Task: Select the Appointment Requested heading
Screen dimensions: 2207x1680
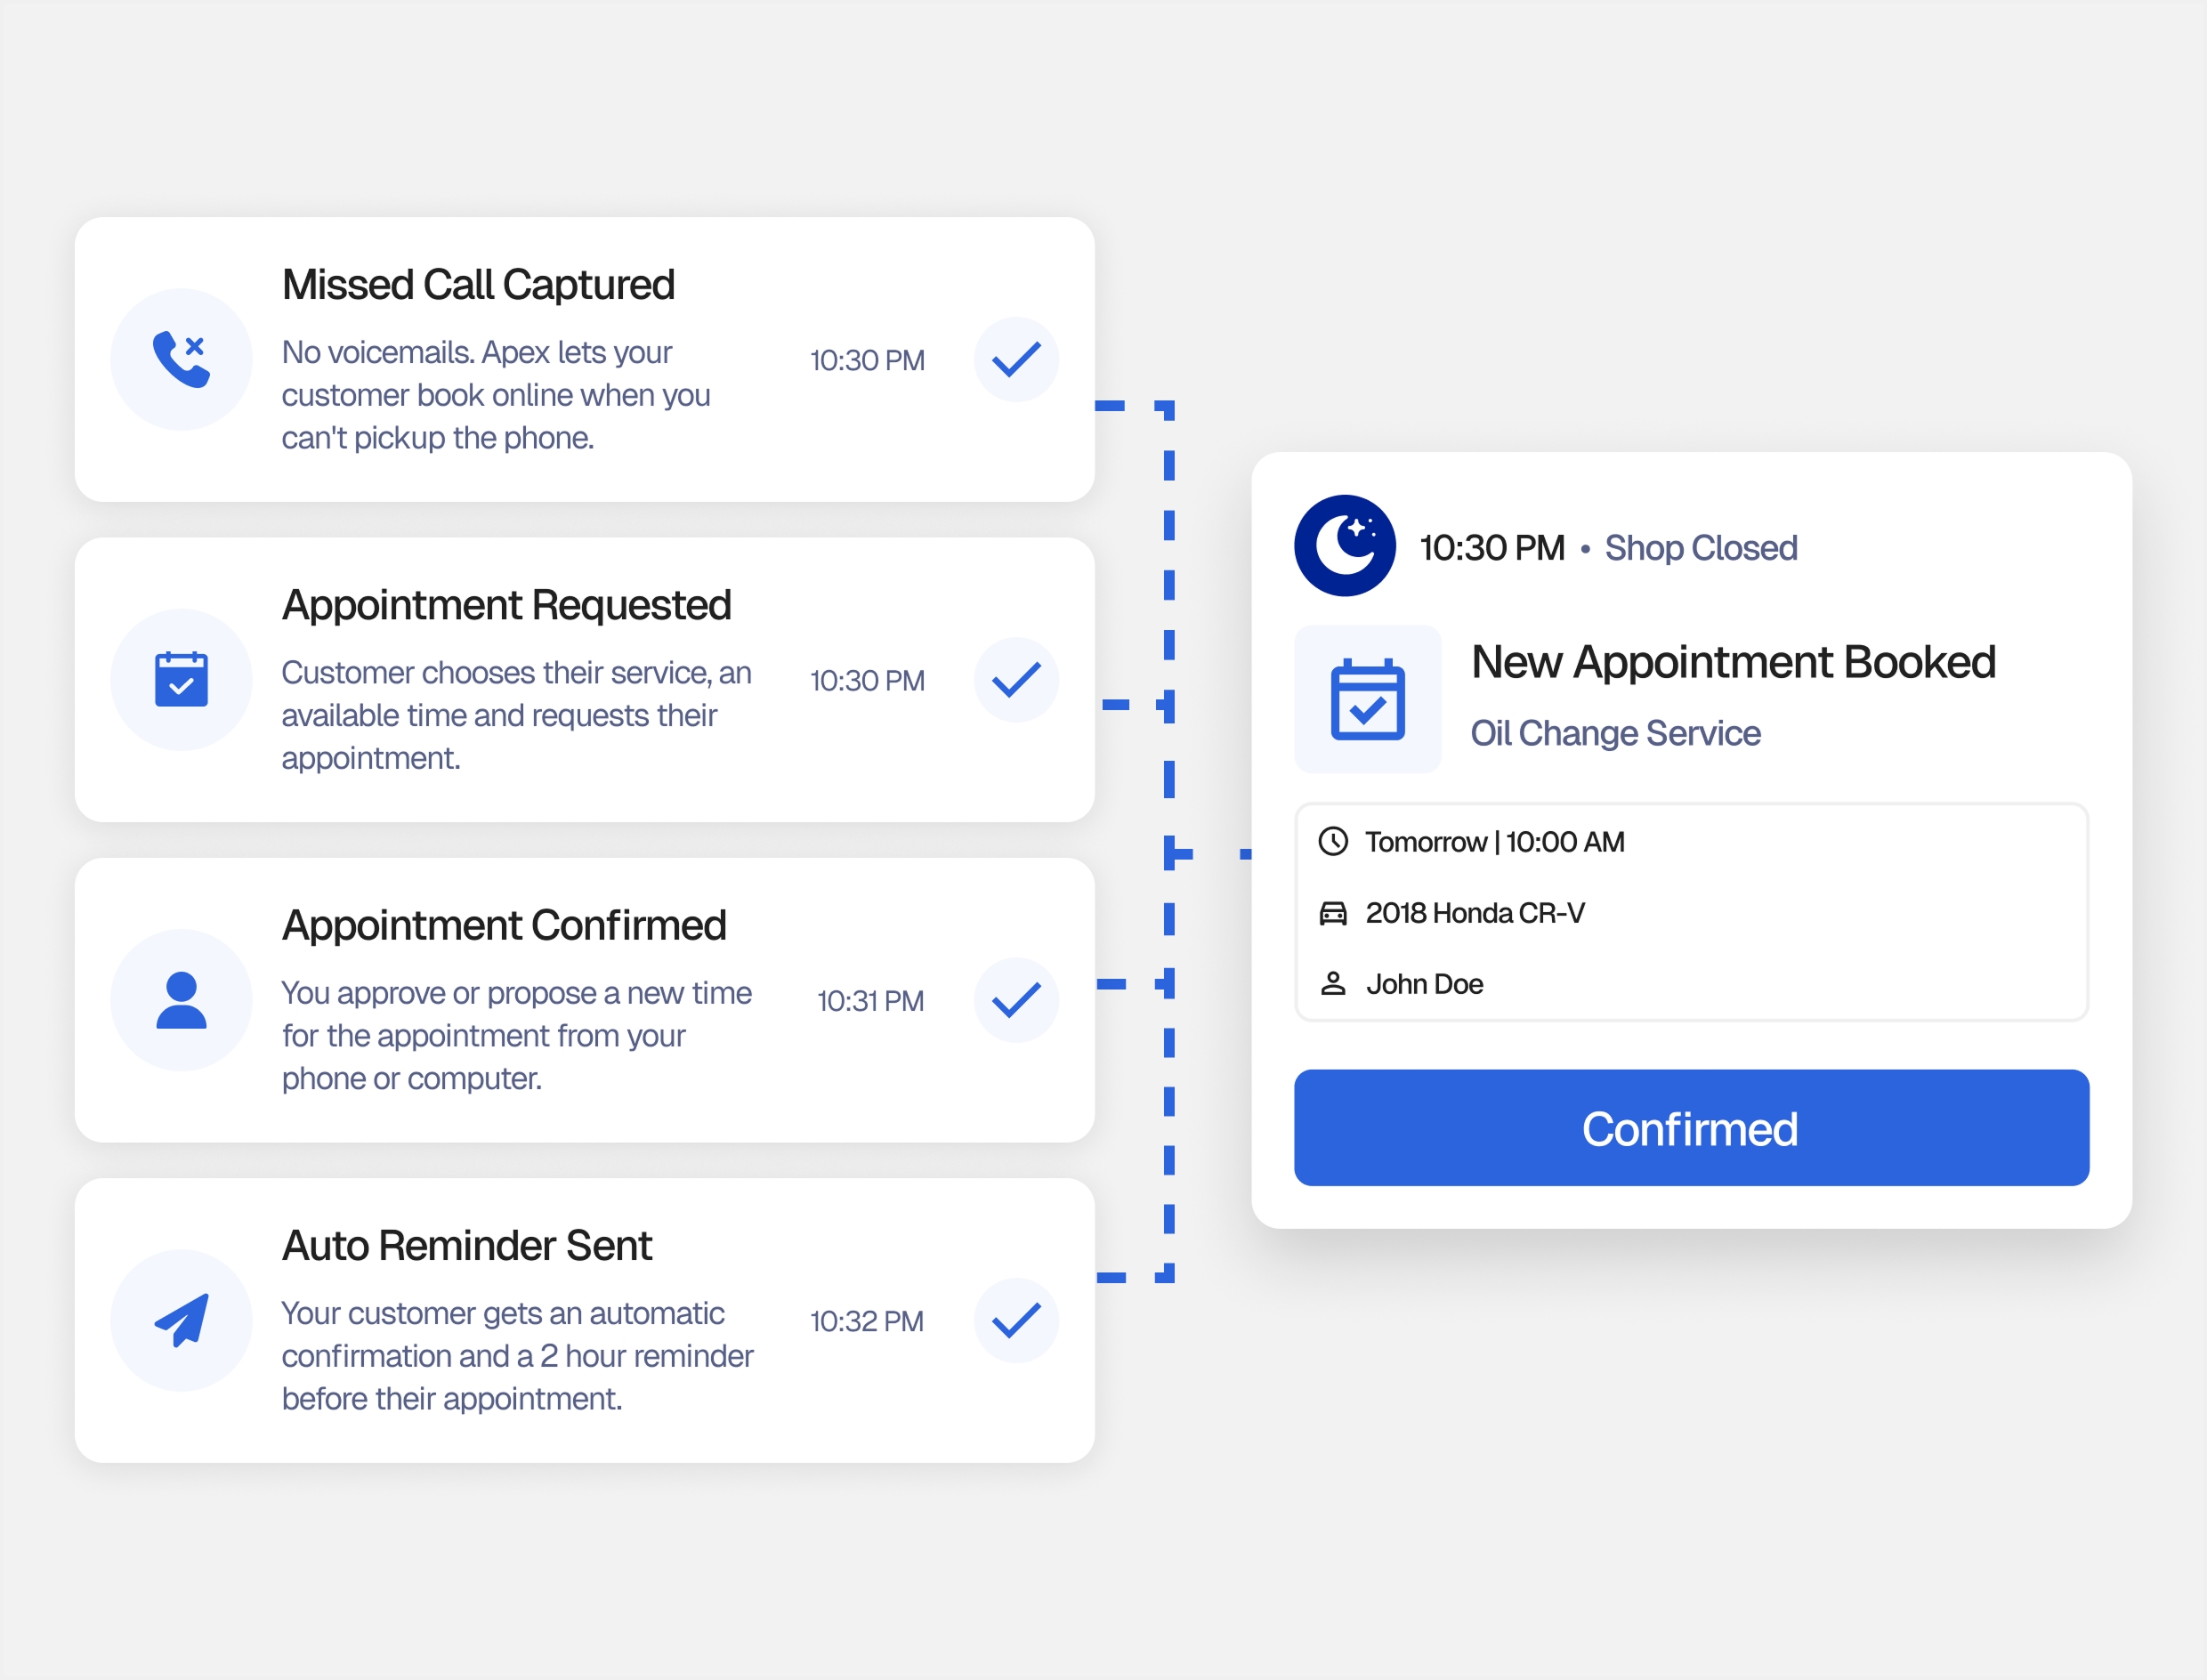Action: pos(506,606)
